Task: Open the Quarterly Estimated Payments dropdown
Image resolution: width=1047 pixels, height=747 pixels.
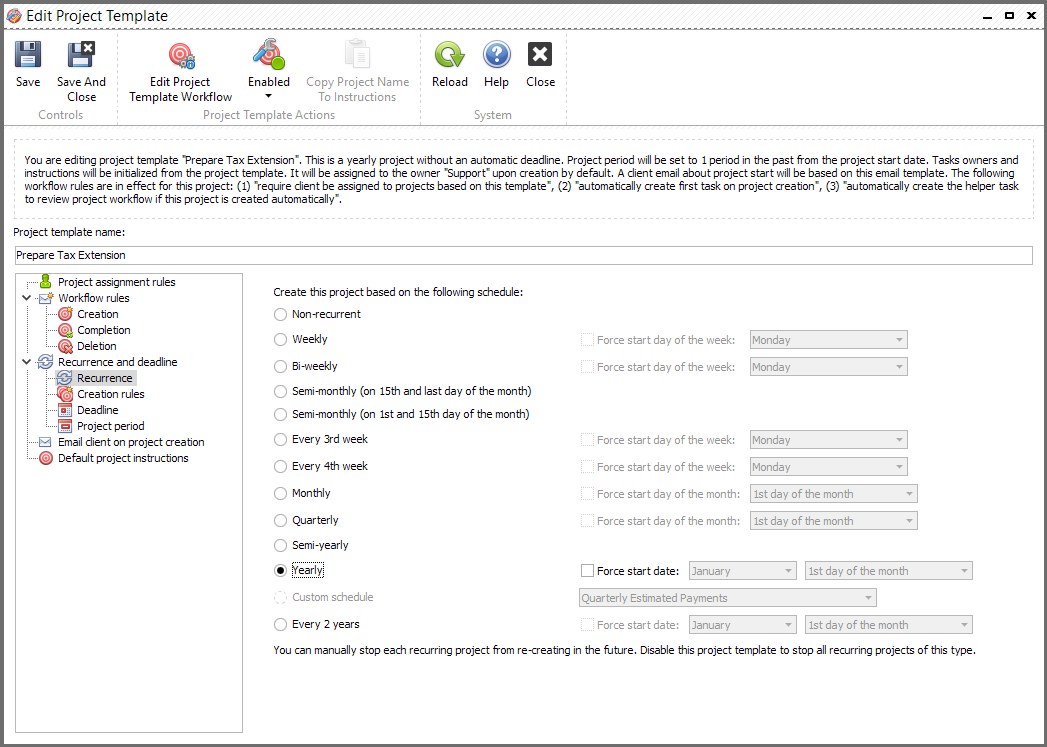Action: pos(728,598)
